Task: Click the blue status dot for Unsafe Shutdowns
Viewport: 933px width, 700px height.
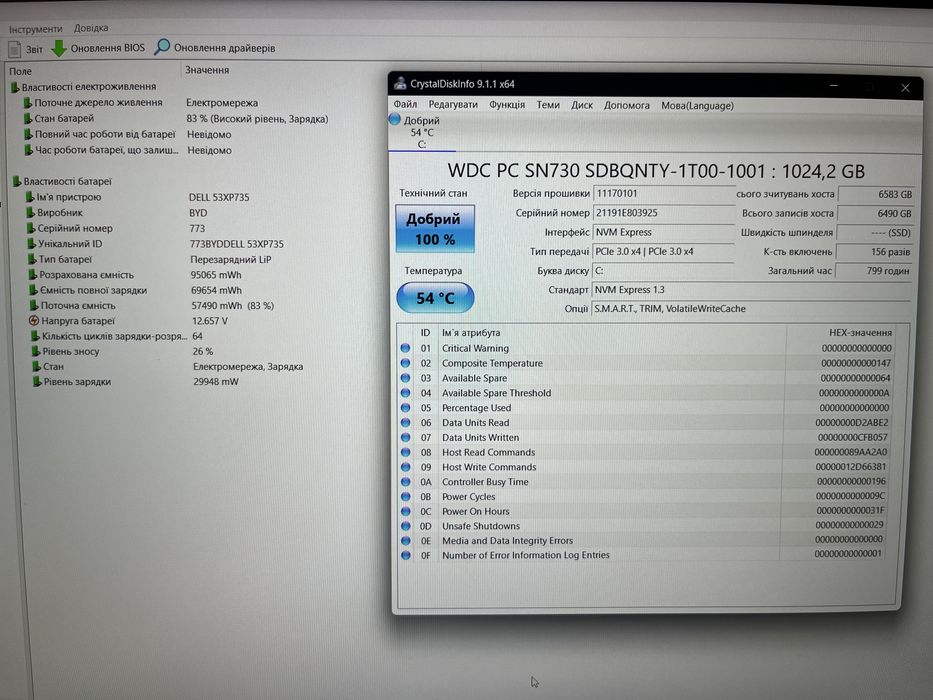Action: (x=406, y=526)
